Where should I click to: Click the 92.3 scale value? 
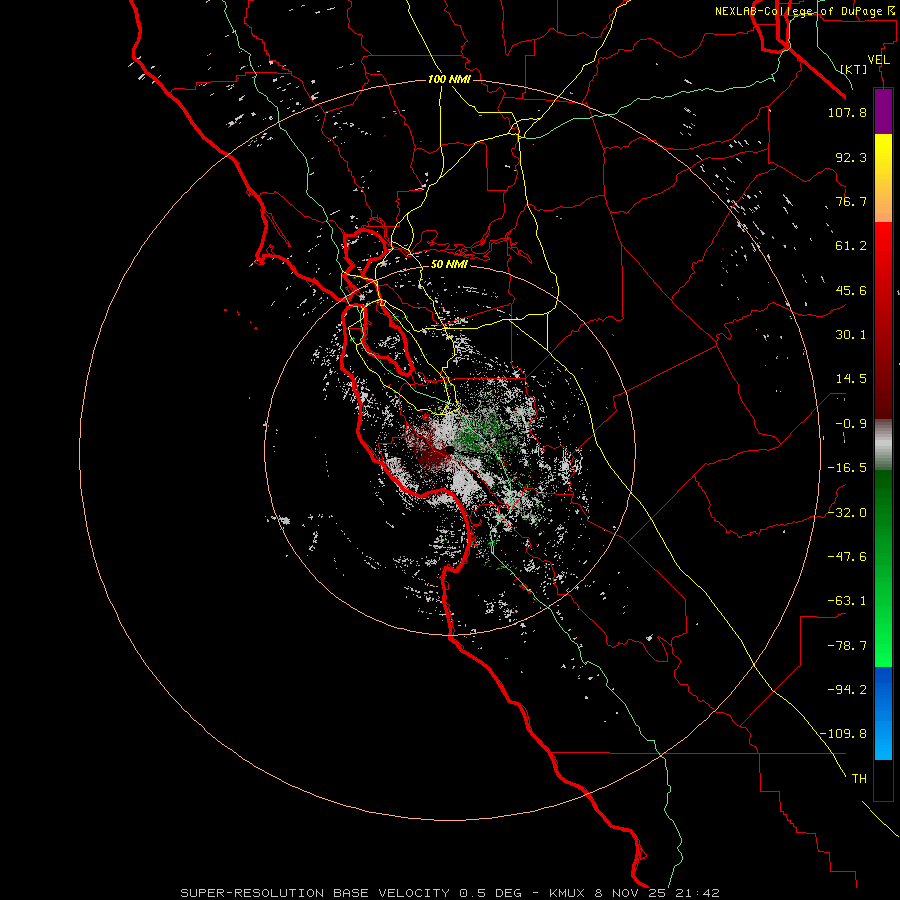(x=851, y=157)
